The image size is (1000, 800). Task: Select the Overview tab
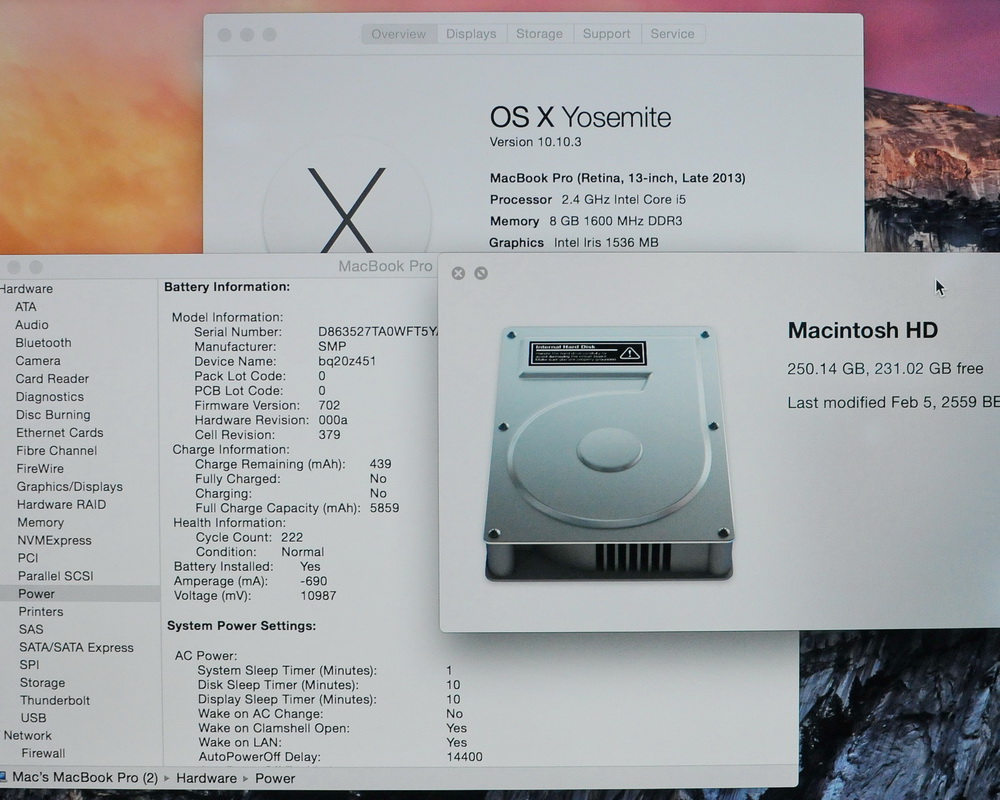(x=399, y=34)
